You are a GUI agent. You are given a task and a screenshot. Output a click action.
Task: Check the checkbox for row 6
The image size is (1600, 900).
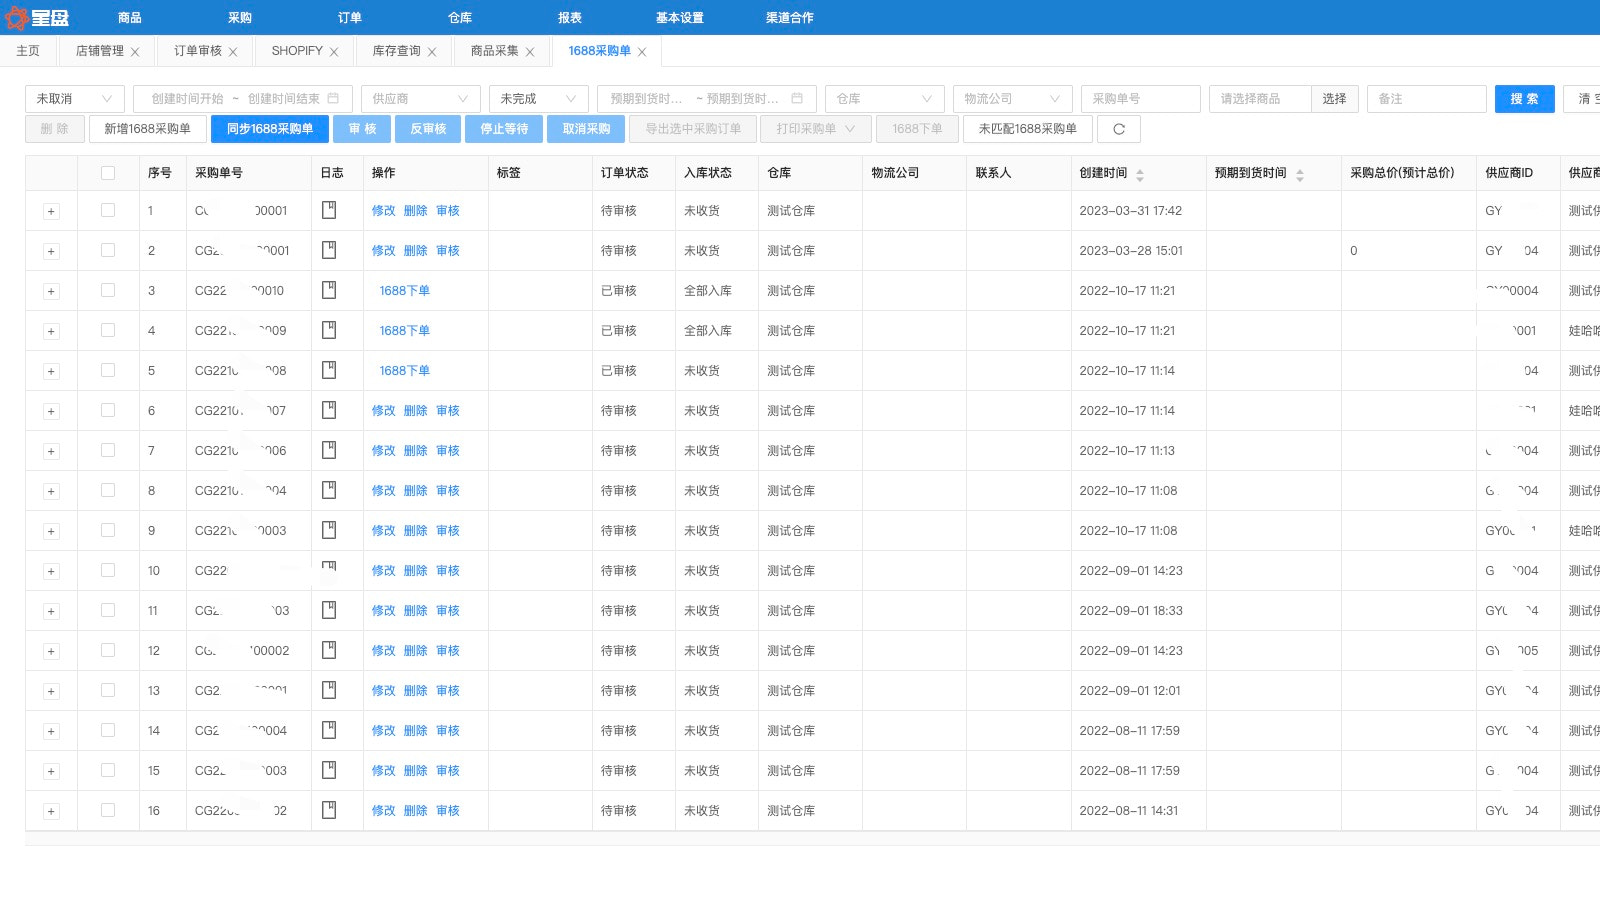tap(108, 410)
